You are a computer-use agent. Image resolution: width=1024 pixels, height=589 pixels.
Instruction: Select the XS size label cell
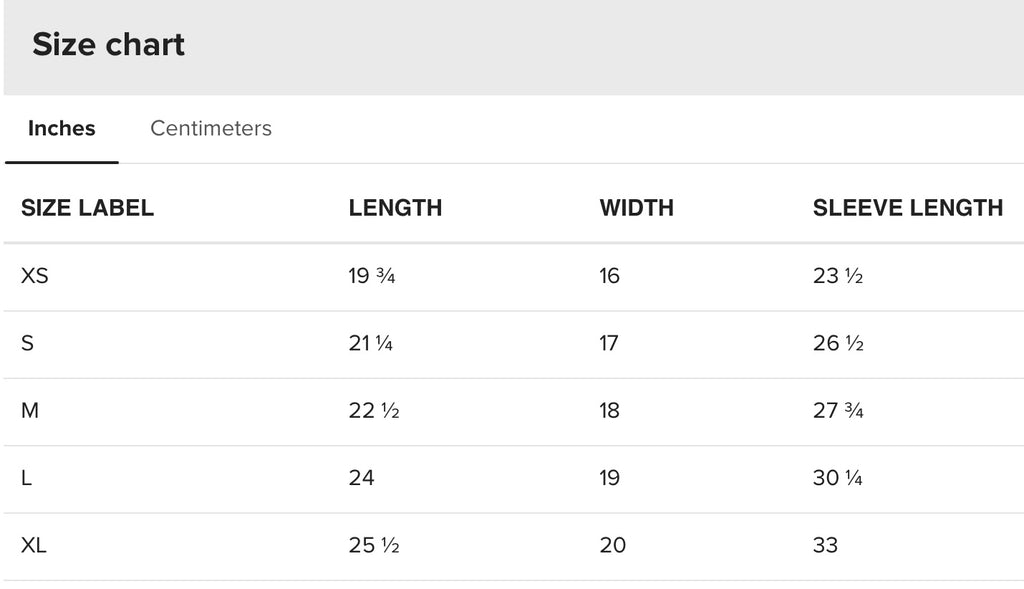coord(35,276)
